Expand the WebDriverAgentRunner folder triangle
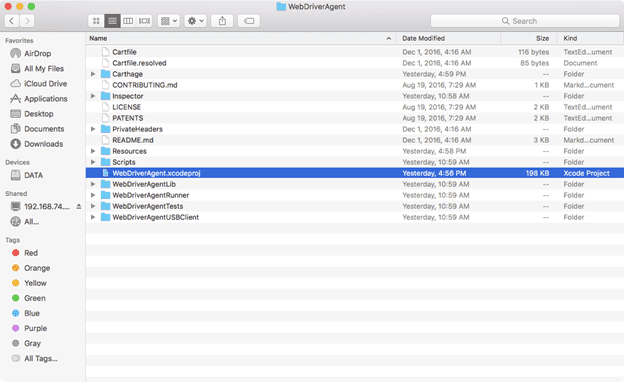This screenshot has height=382, width=624. click(93, 195)
